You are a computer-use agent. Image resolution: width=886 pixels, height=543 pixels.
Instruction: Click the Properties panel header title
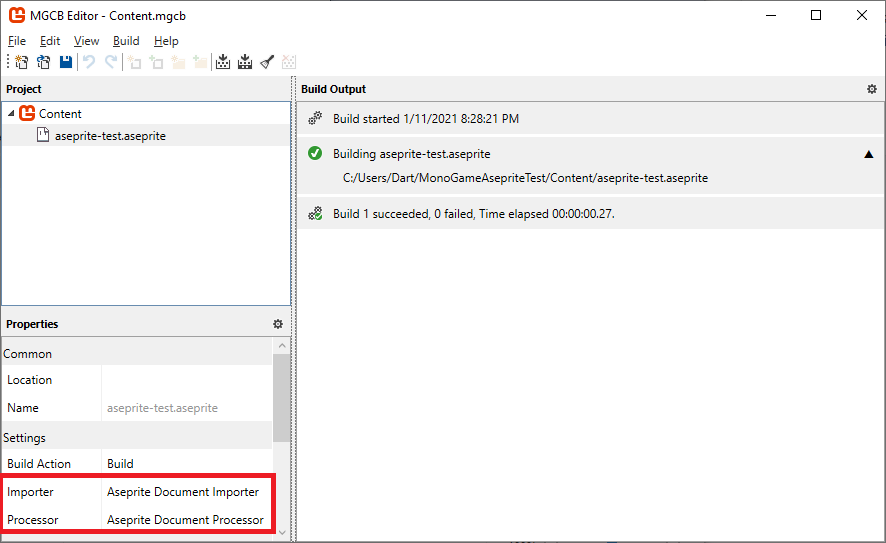(x=32, y=324)
